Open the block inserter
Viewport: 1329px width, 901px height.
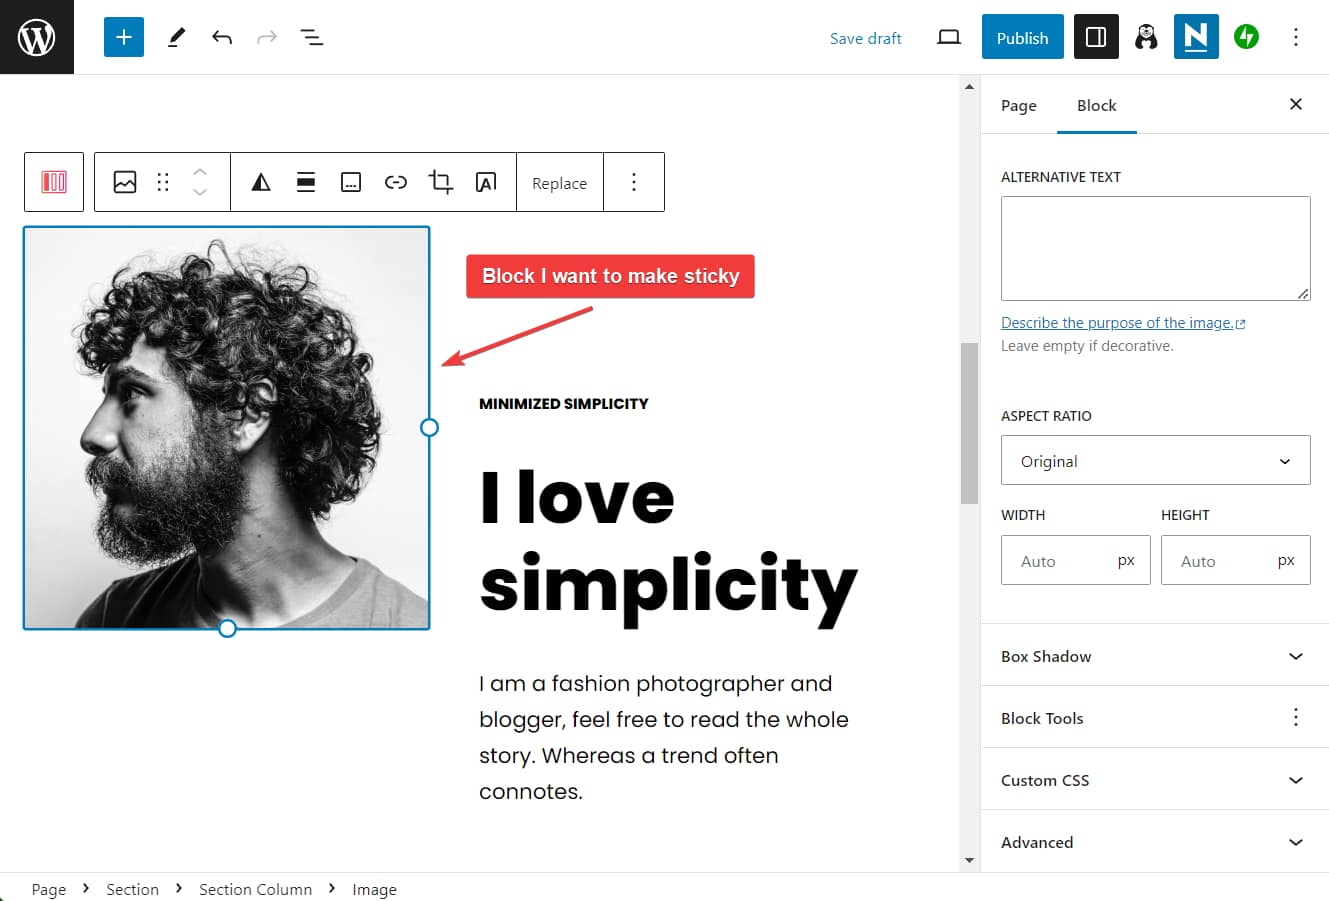coord(123,37)
